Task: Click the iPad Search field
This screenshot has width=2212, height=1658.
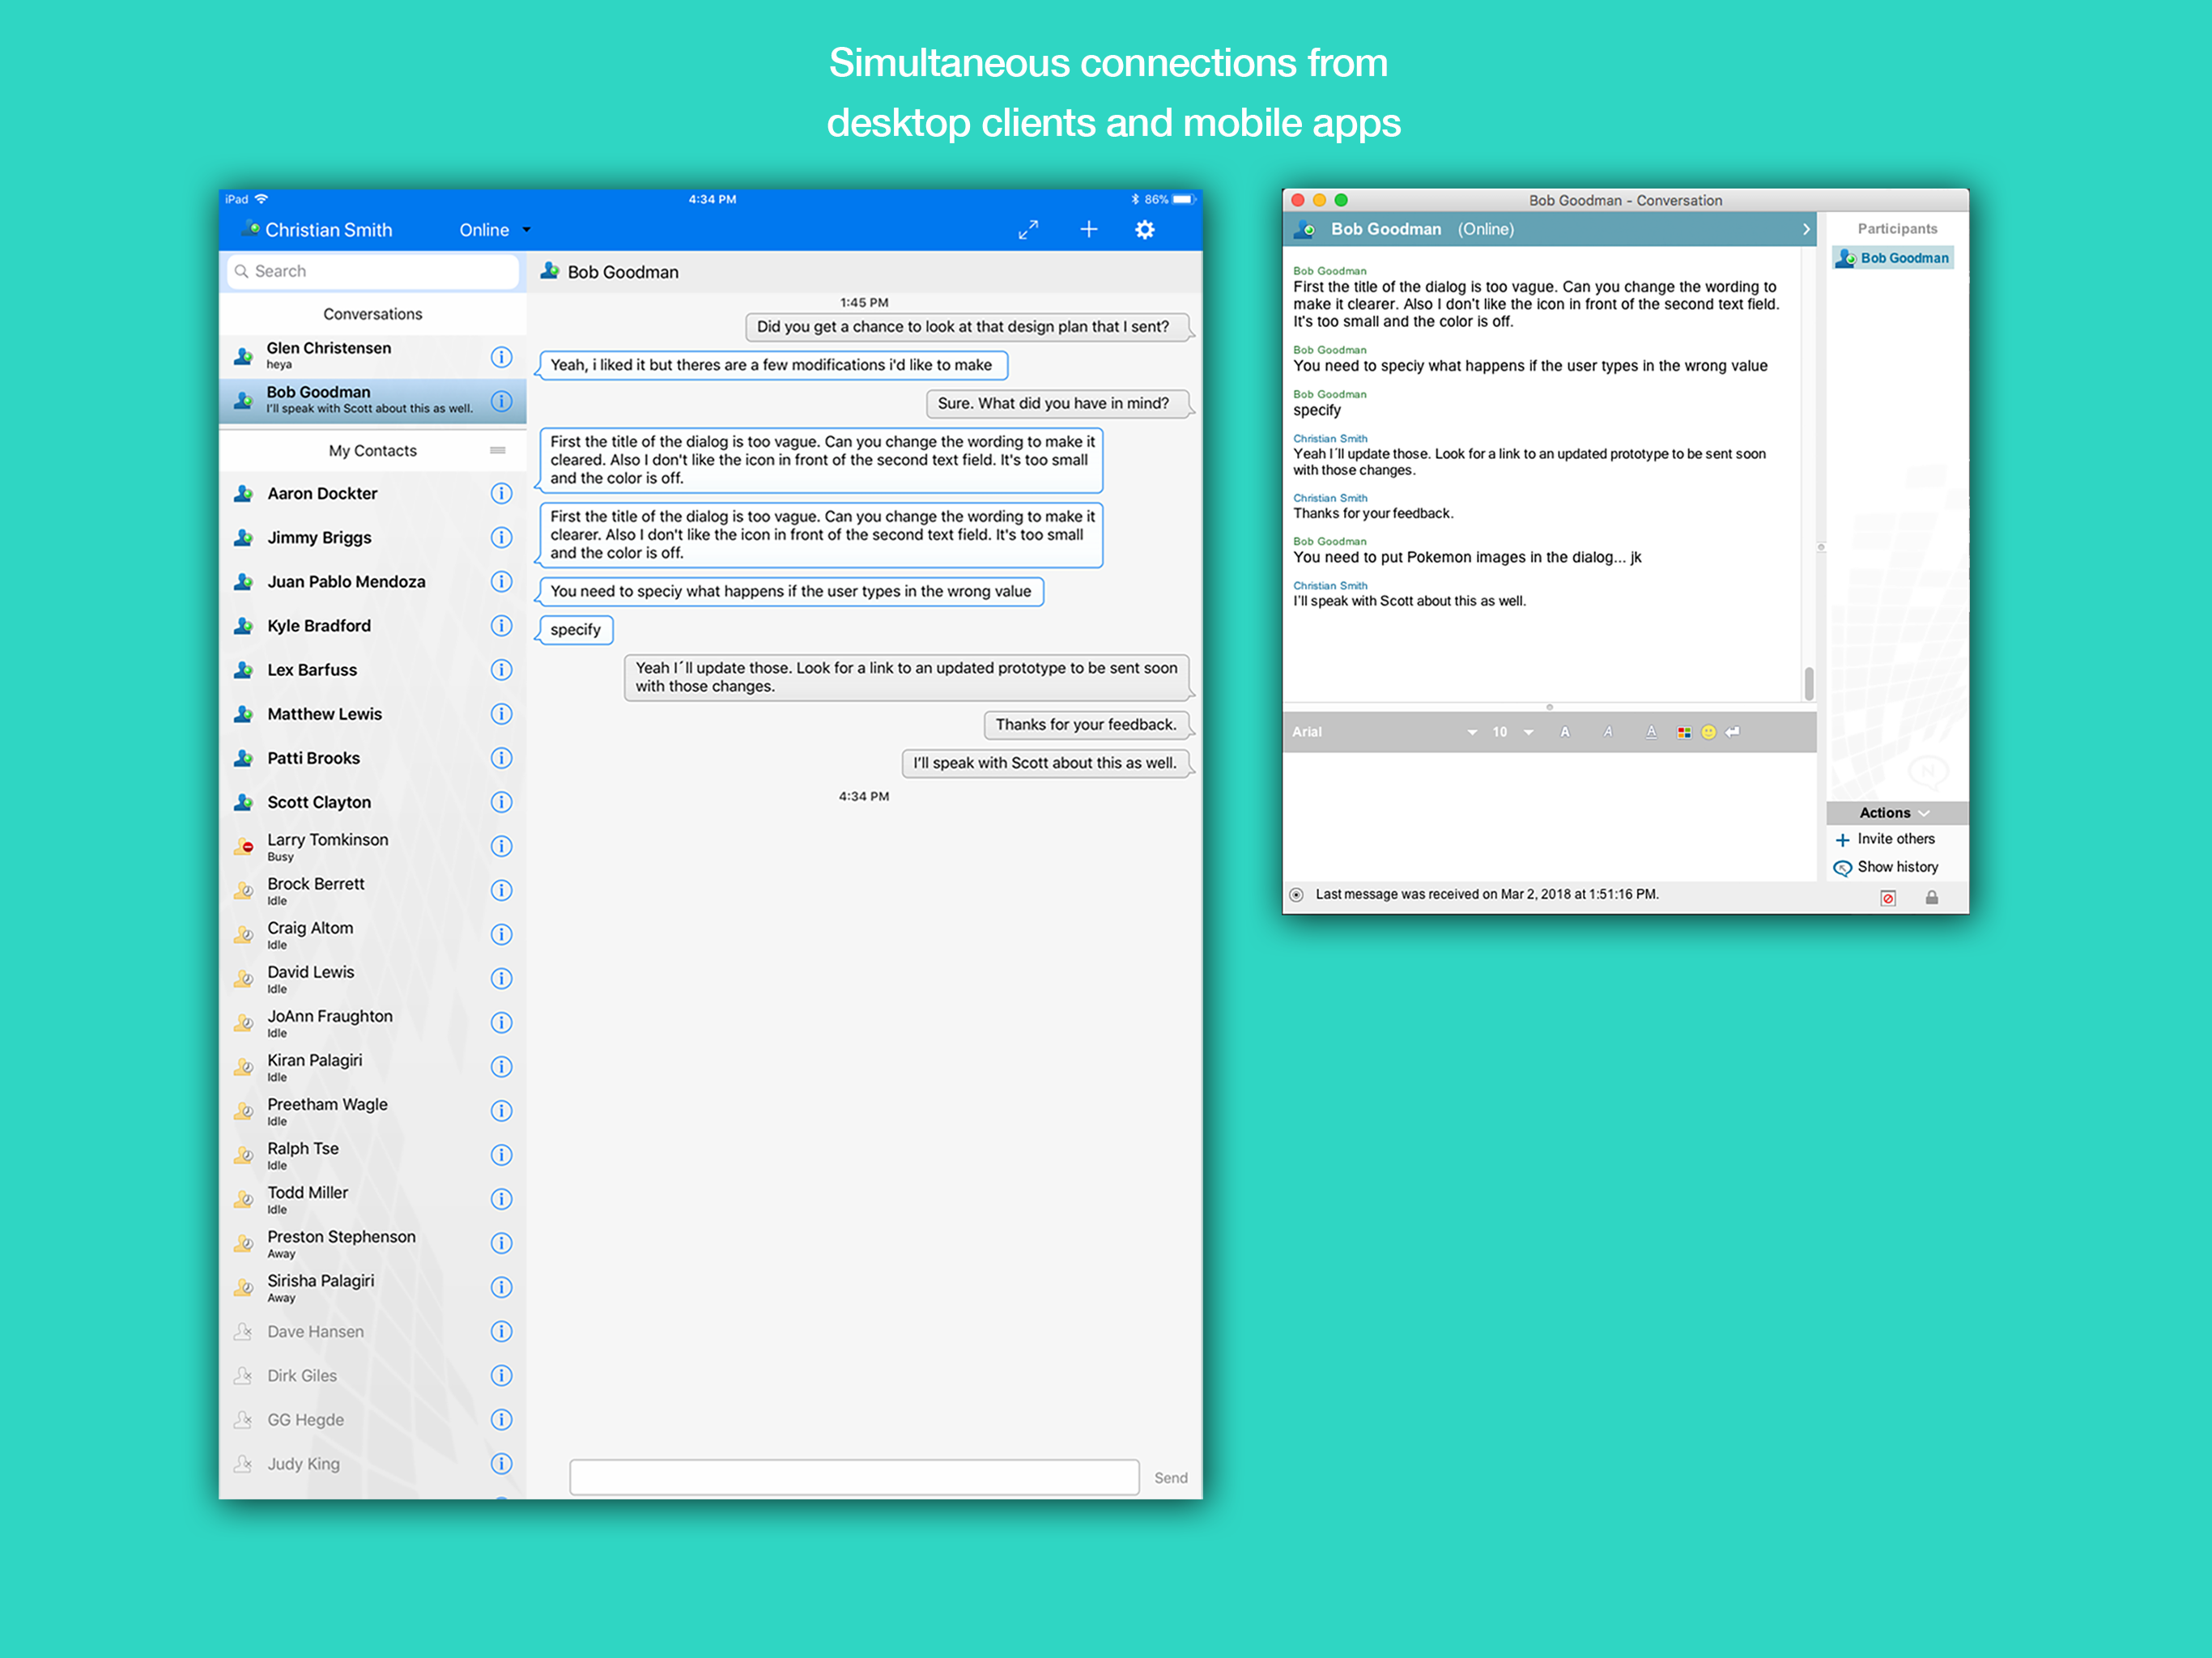Action: click(375, 271)
